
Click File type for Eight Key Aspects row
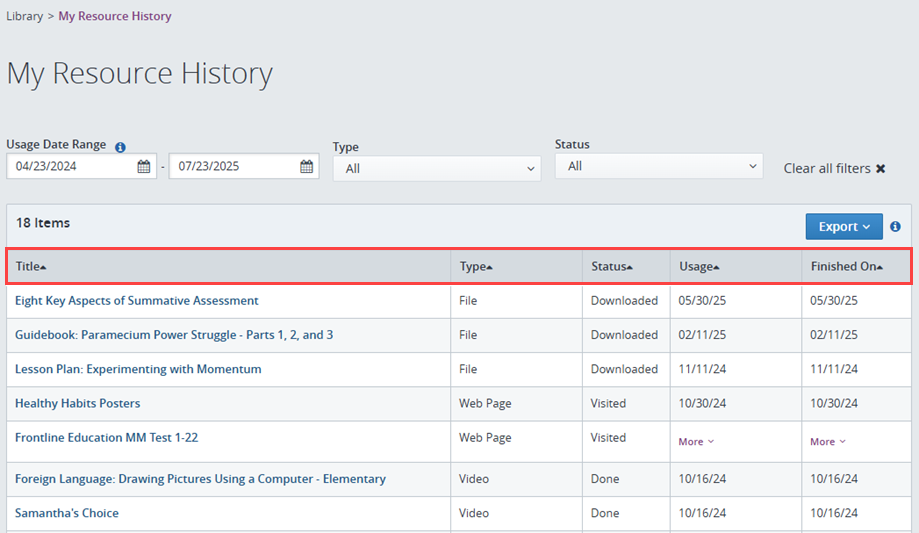tap(468, 300)
